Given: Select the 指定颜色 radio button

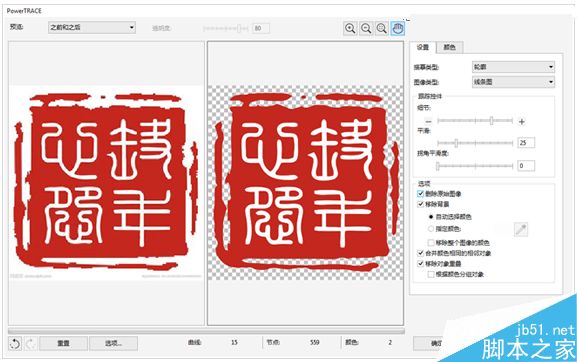Looking at the screenshot, I should (x=431, y=229).
